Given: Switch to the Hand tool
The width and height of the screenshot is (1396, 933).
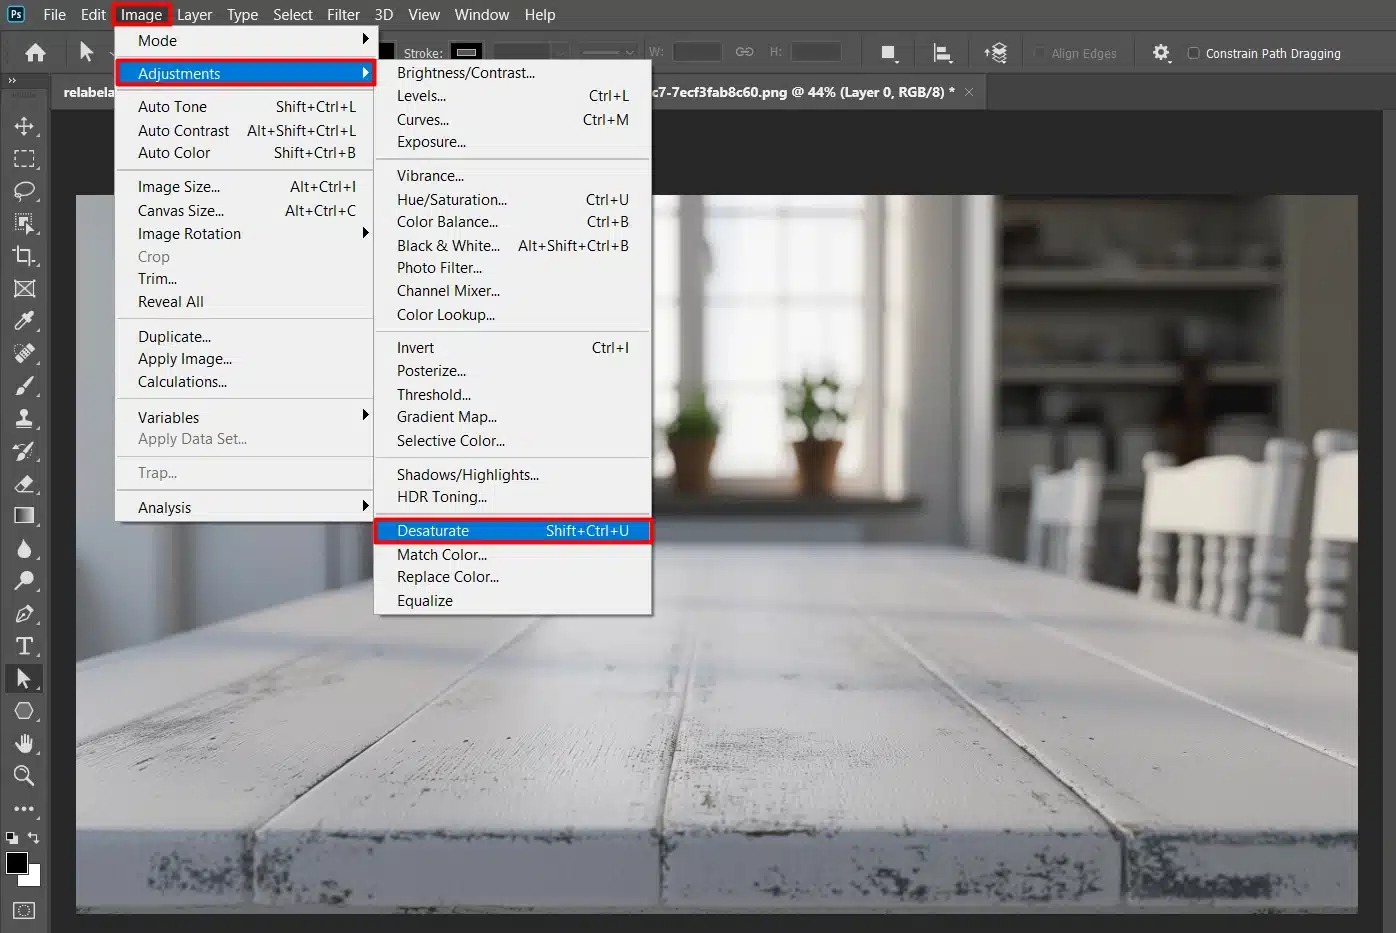Looking at the screenshot, I should tap(24, 743).
